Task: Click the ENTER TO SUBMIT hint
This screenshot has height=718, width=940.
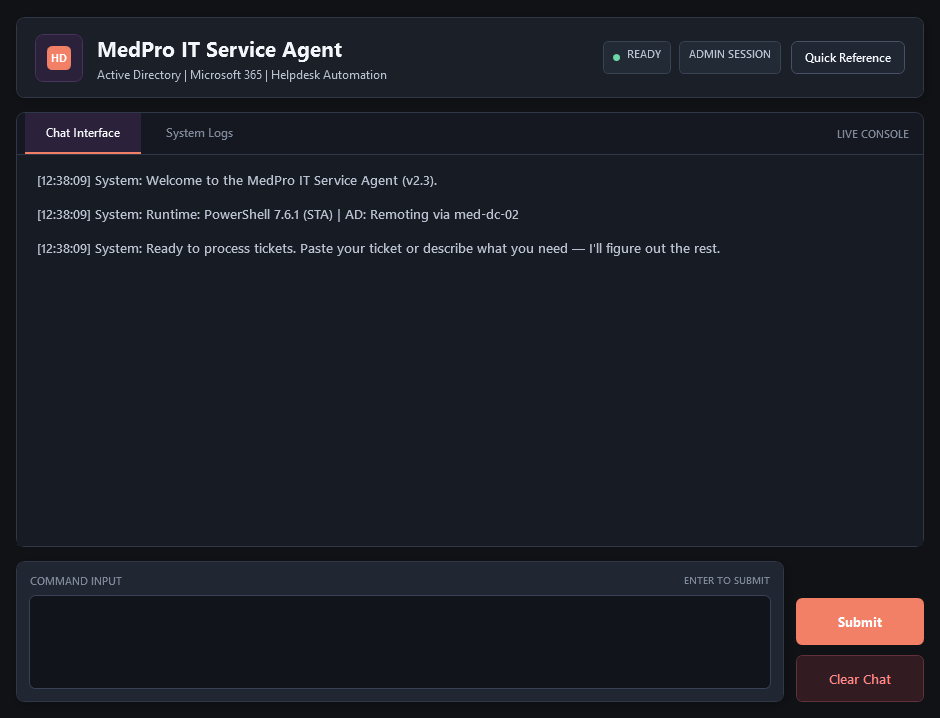Action: [x=727, y=580]
